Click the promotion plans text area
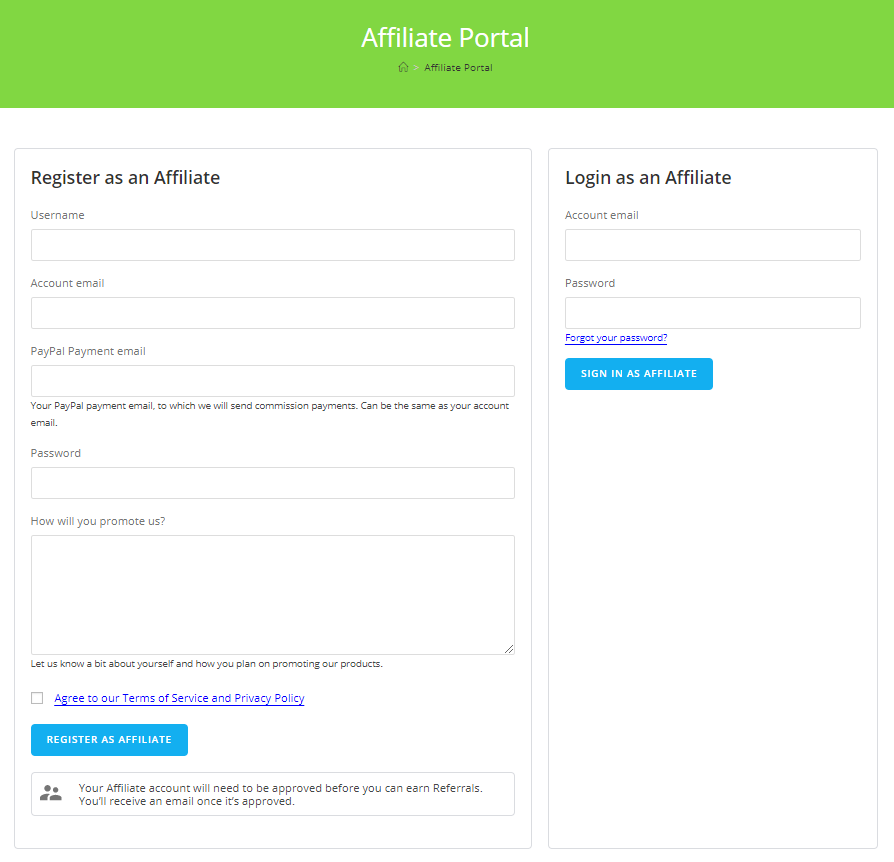The height and width of the screenshot is (862, 894). point(272,594)
